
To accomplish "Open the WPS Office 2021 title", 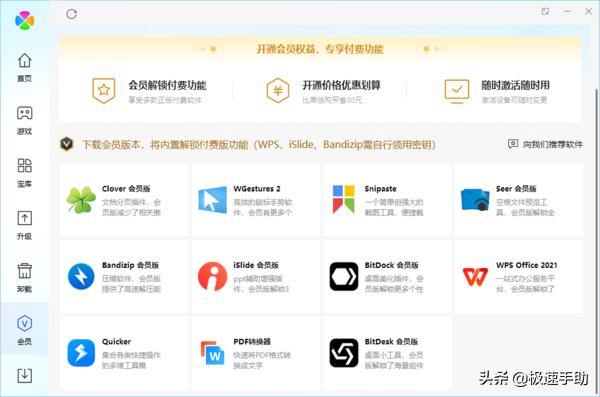I will pyautogui.click(x=527, y=265).
